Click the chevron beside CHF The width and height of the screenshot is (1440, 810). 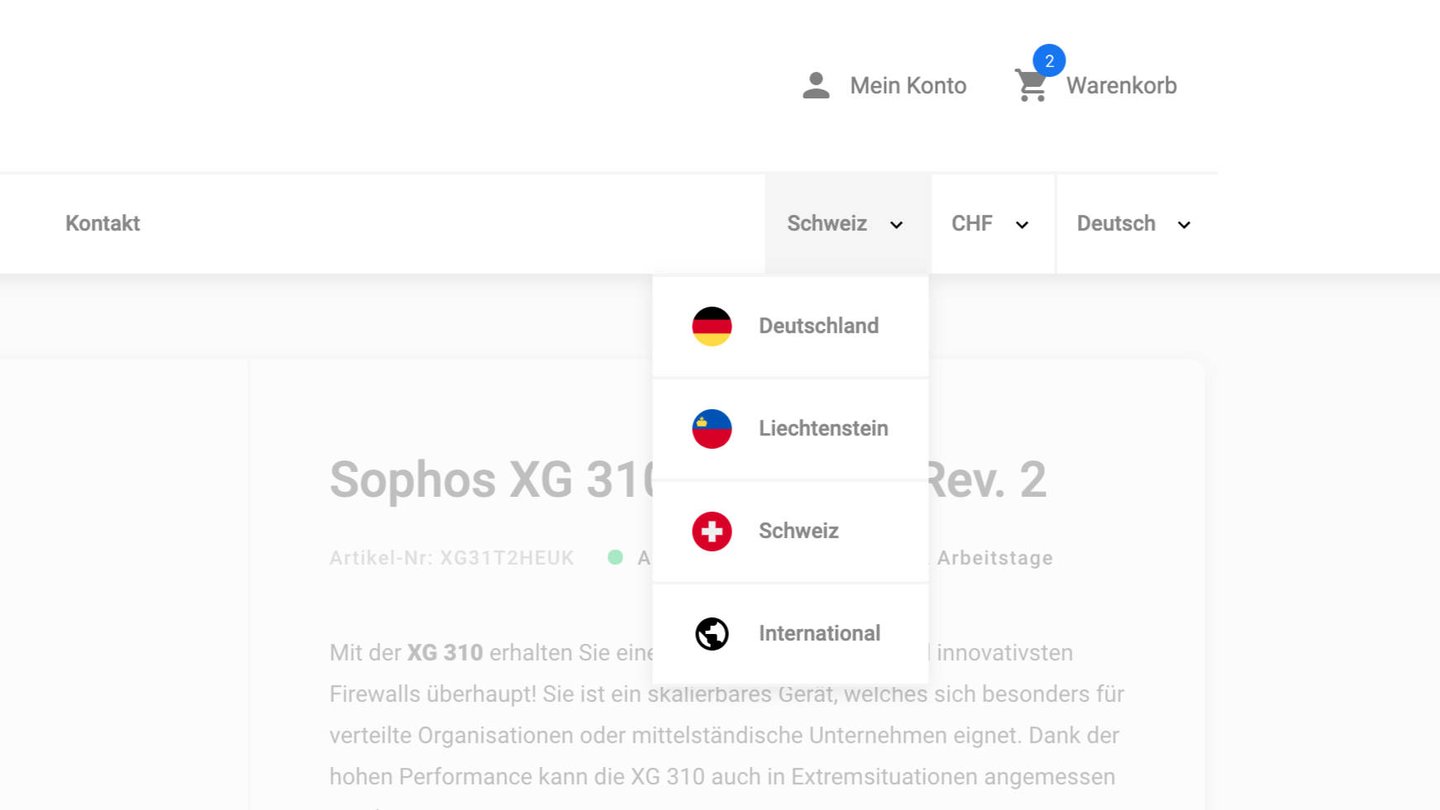[x=1022, y=225]
